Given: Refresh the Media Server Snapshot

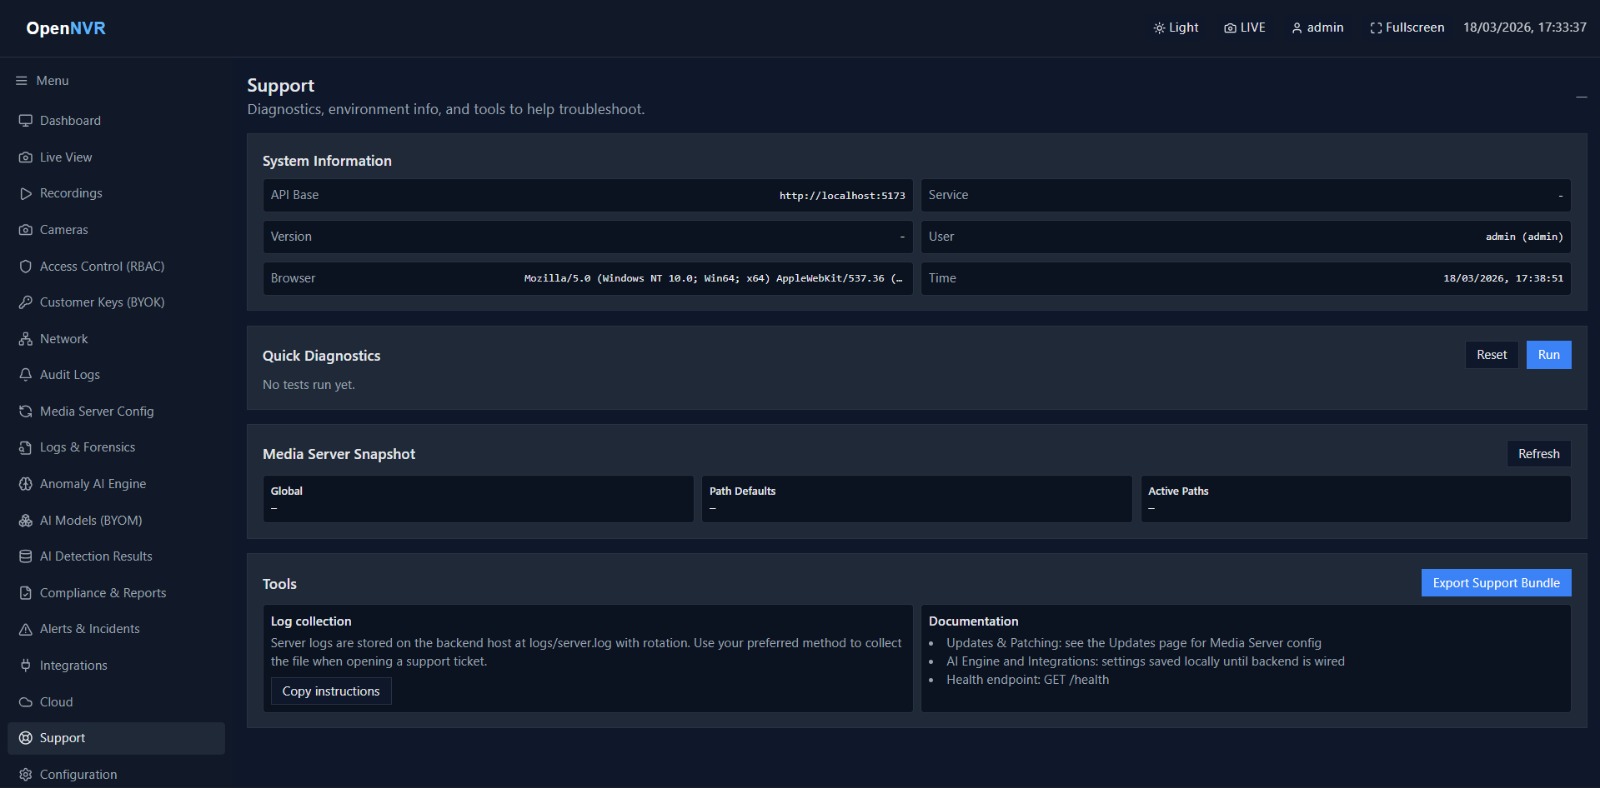Looking at the screenshot, I should 1538,454.
